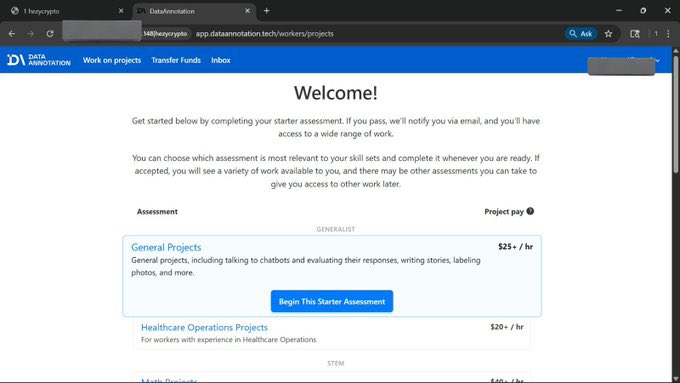Screen dimensions: 680x383
Task: Click the 'Assessment' column header
Action: coord(157,212)
